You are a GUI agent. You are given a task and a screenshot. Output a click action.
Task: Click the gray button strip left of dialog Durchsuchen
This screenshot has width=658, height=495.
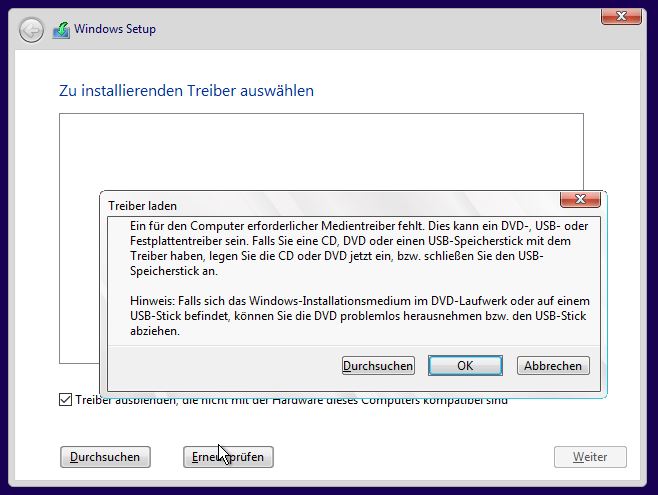coord(220,366)
